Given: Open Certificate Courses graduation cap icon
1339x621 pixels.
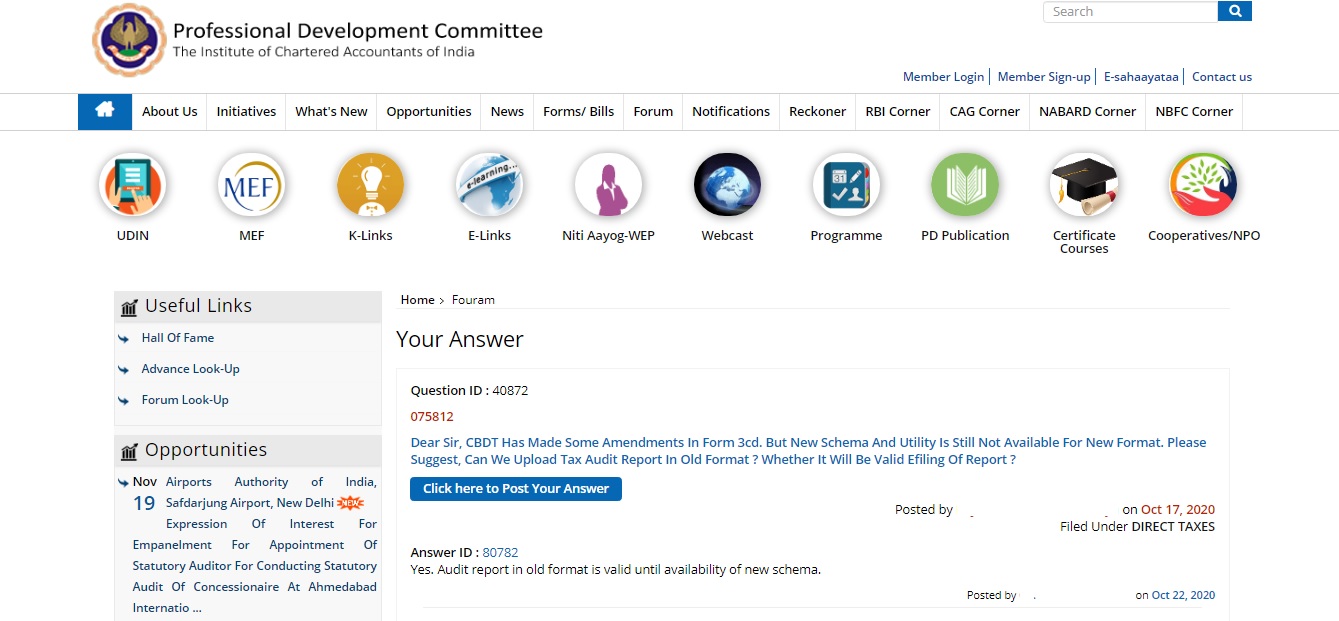Looking at the screenshot, I should 1084,186.
